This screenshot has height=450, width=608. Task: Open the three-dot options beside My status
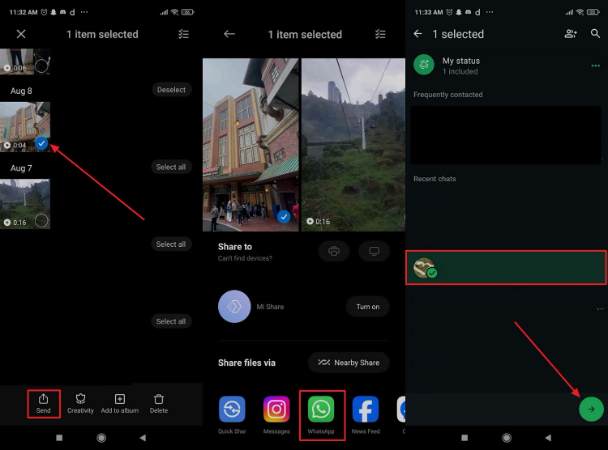(596, 66)
